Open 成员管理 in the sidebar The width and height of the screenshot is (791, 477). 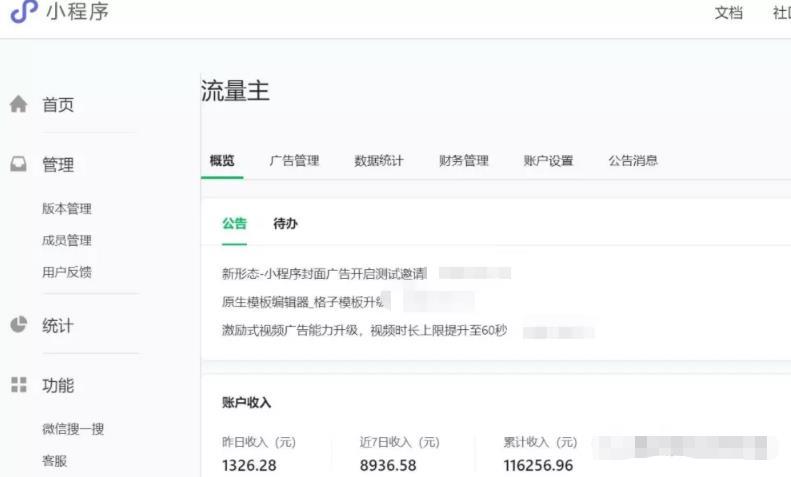(x=67, y=241)
